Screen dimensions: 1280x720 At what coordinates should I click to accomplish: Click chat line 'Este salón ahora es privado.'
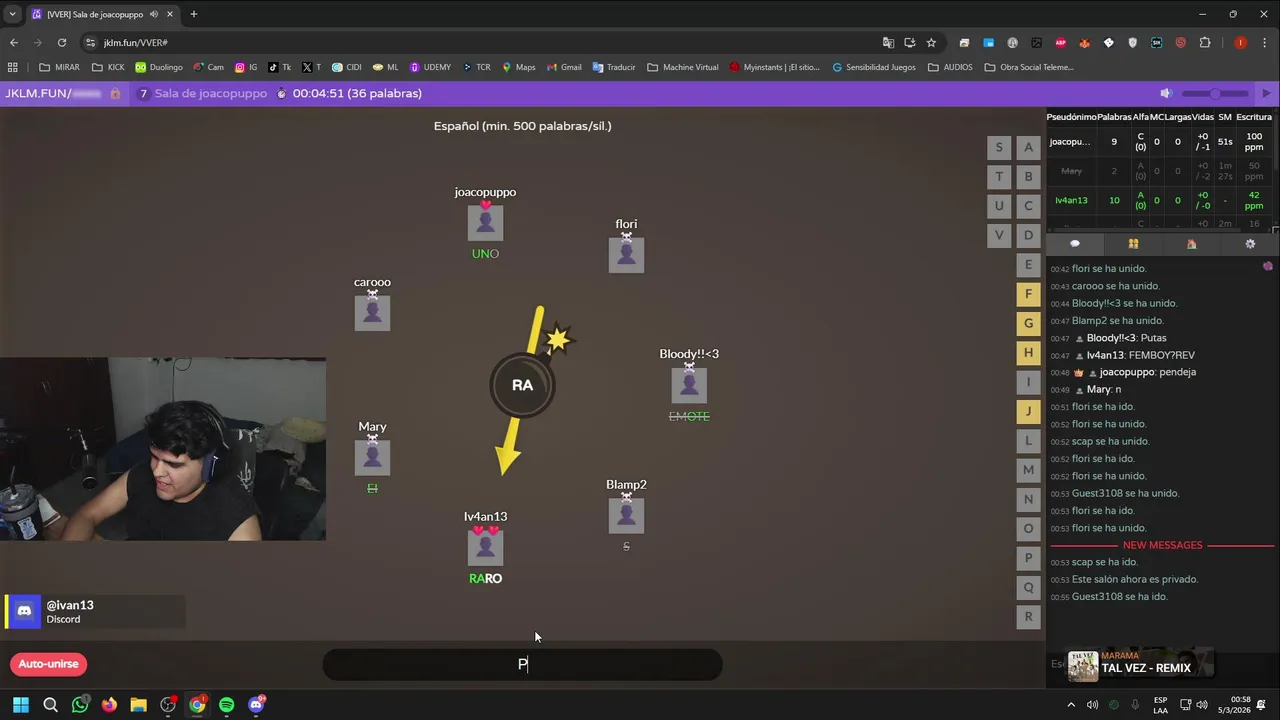pos(1135,579)
